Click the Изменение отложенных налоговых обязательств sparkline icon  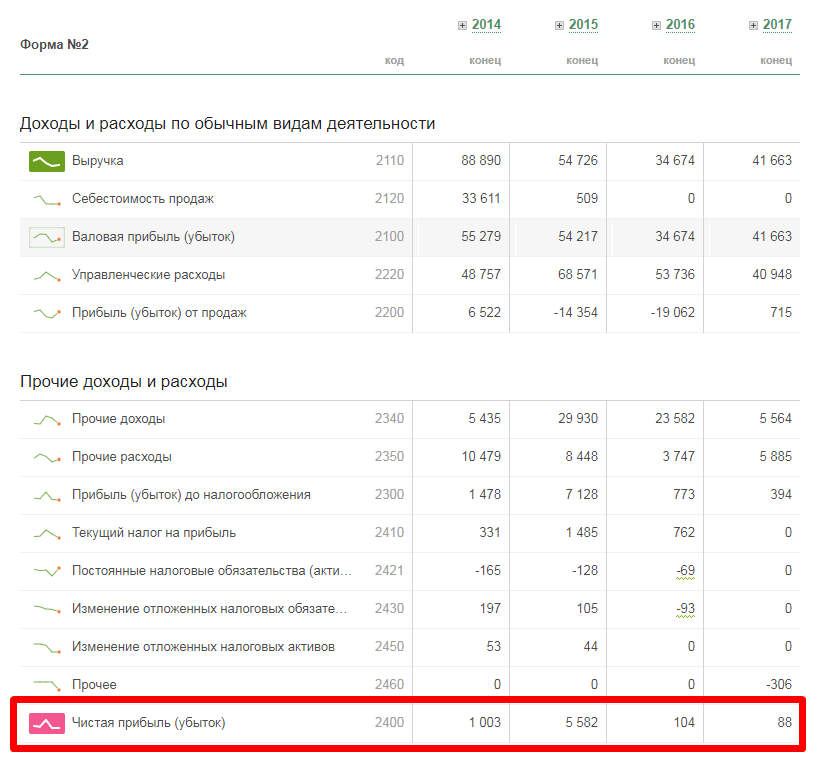click(x=47, y=608)
